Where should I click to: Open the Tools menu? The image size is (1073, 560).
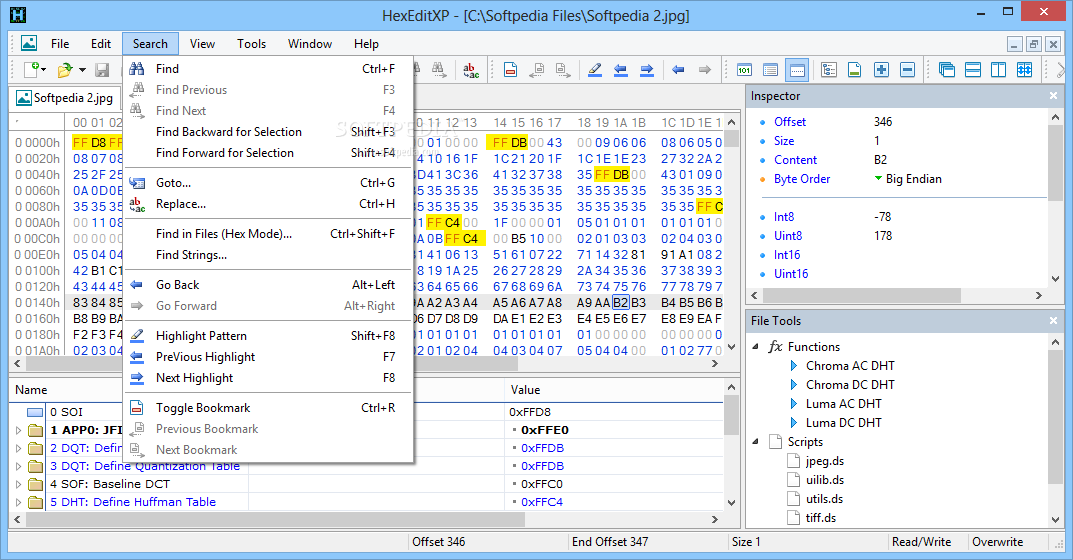[x=251, y=44]
